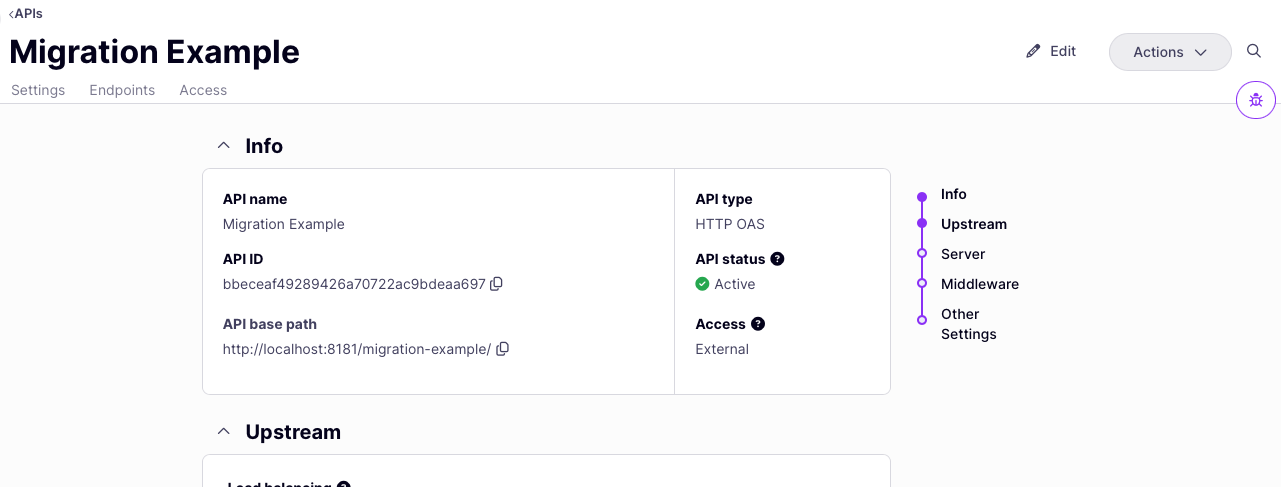Jump to Server in the section navigator
Screen dimensions: 1281x487
point(962,254)
